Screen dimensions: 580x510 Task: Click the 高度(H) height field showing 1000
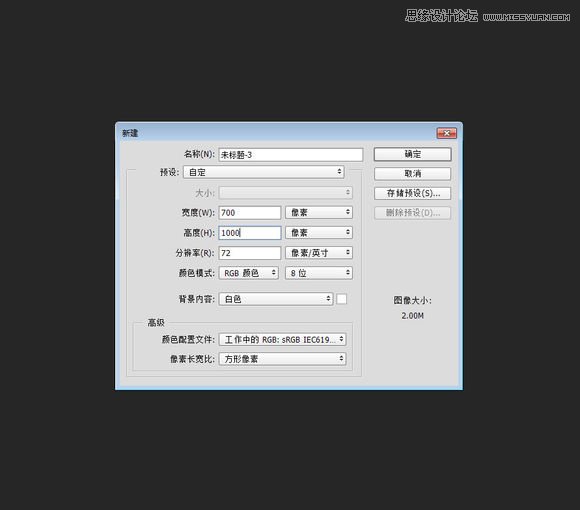(x=250, y=233)
